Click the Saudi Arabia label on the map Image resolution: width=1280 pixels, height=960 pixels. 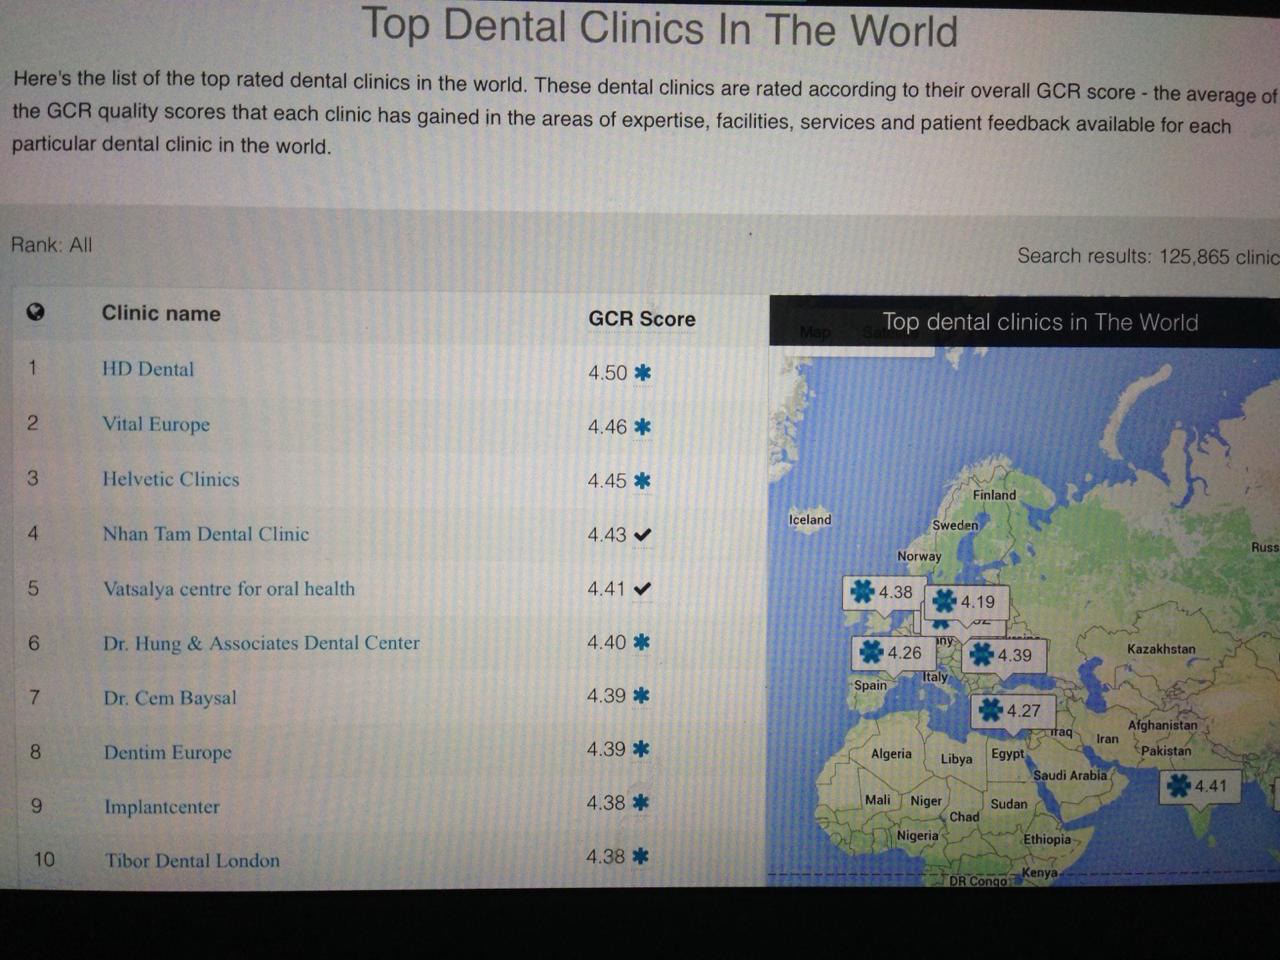tap(1070, 775)
